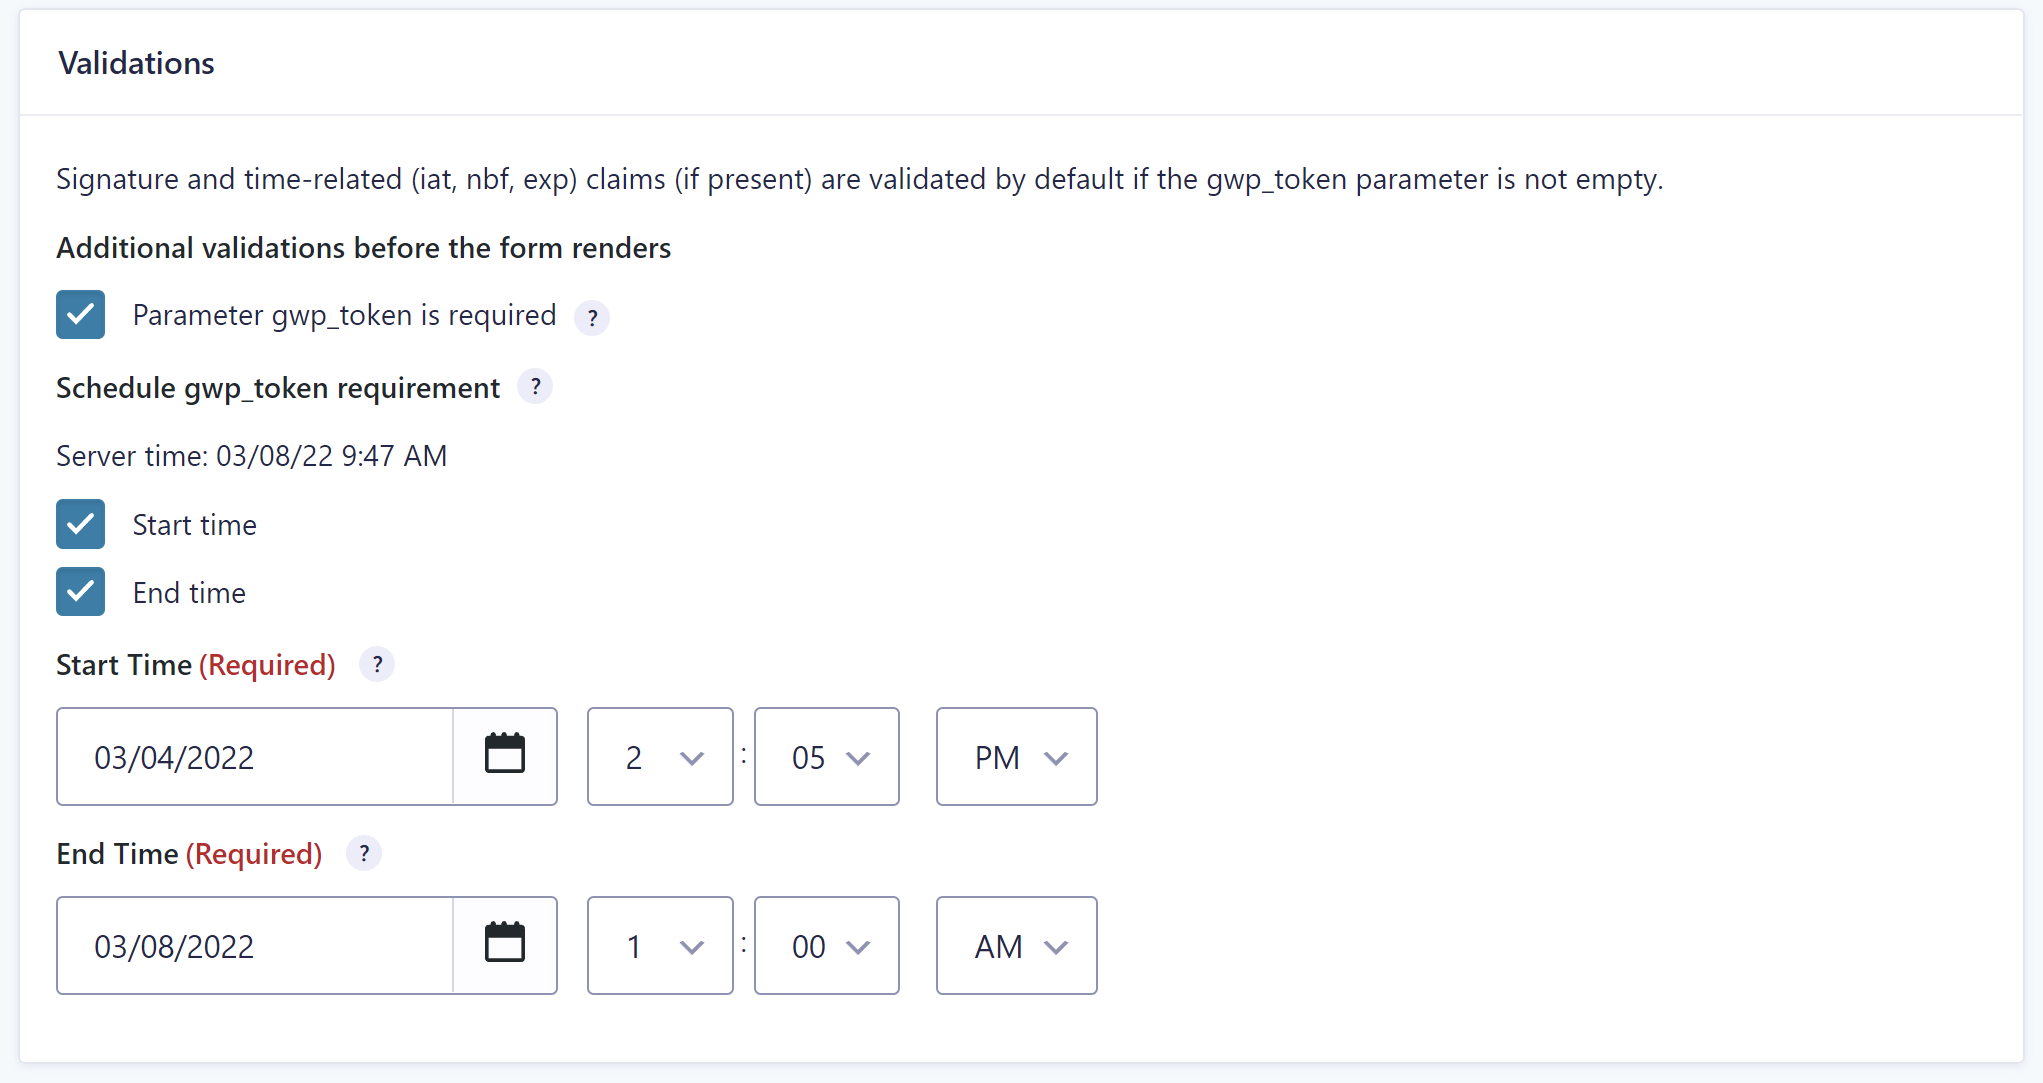Uncheck Parameter gwp_token is required
Screen dimensions: 2043x1083
pos(81,315)
